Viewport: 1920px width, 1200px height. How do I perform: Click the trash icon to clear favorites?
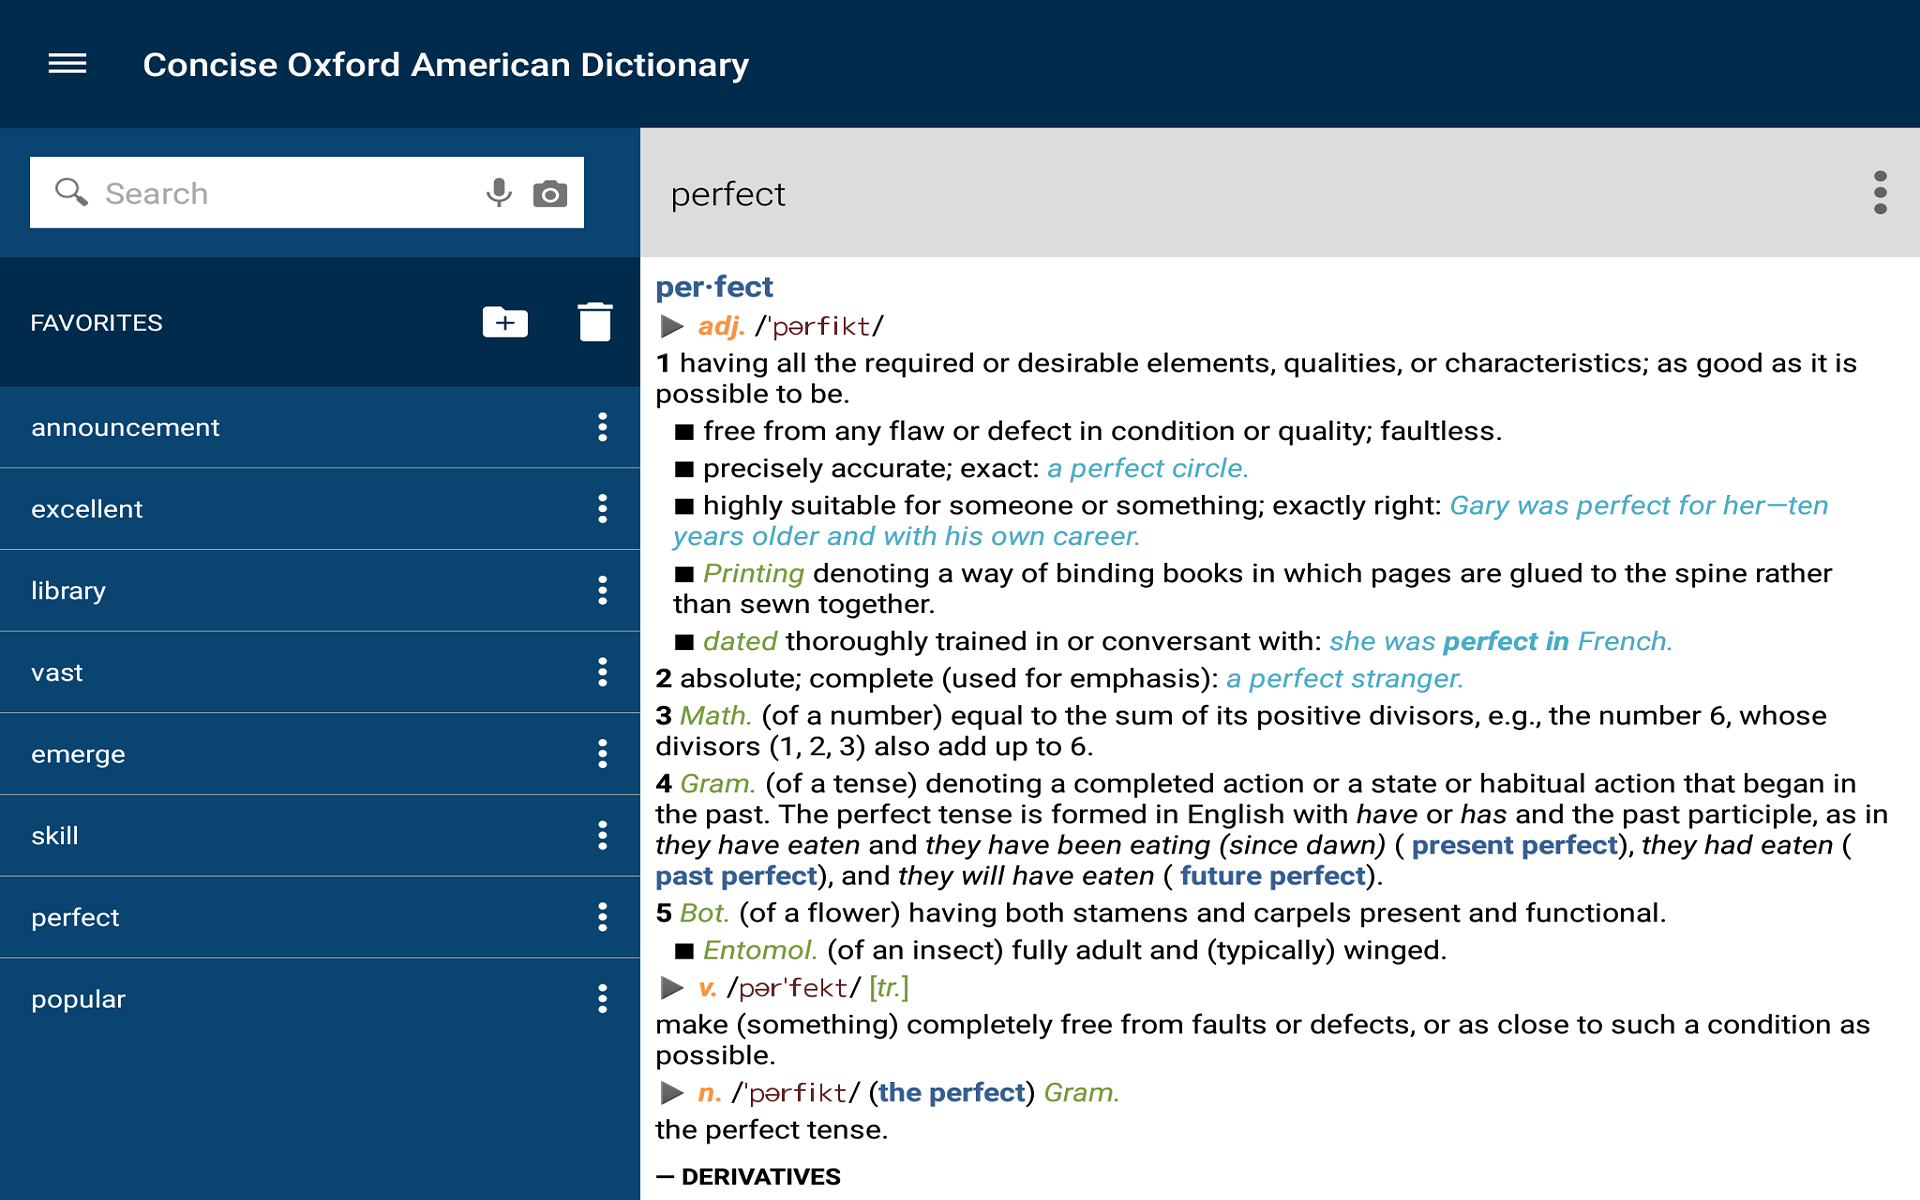594,322
